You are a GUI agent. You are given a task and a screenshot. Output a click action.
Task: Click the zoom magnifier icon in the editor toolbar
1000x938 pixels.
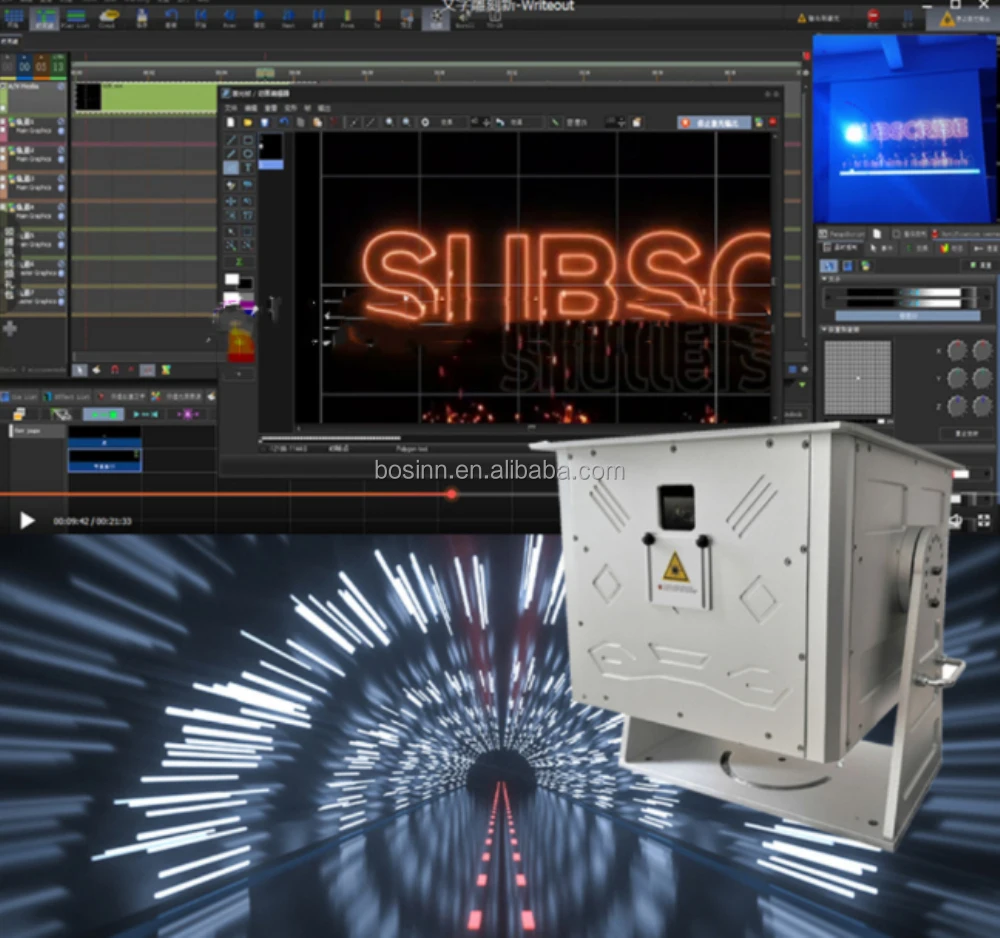389,122
